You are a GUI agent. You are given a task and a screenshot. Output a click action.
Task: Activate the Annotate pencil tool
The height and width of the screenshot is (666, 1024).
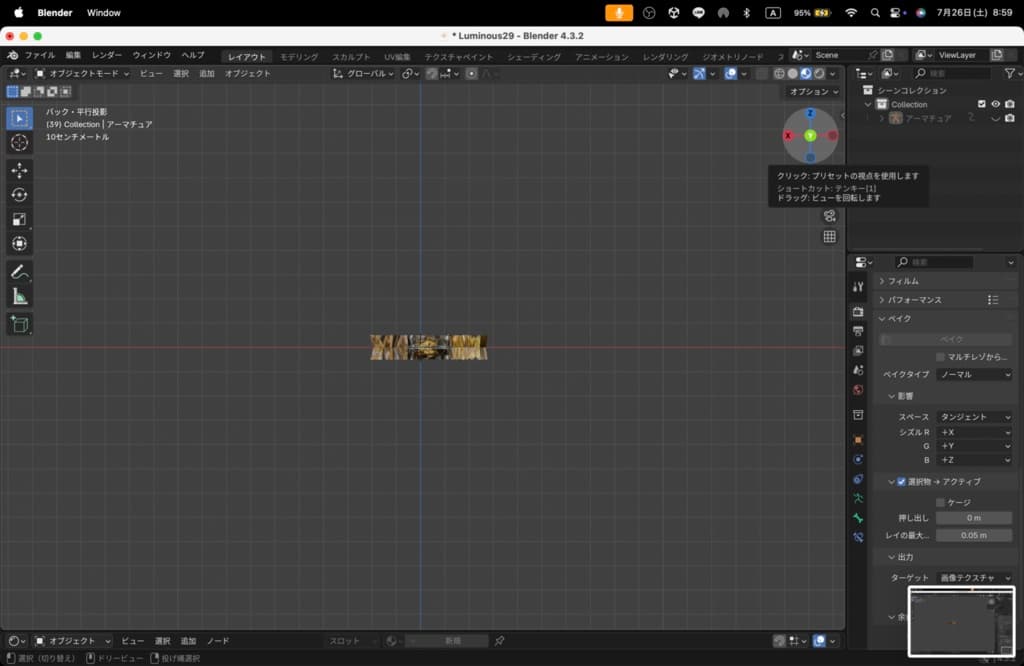pyautogui.click(x=19, y=272)
